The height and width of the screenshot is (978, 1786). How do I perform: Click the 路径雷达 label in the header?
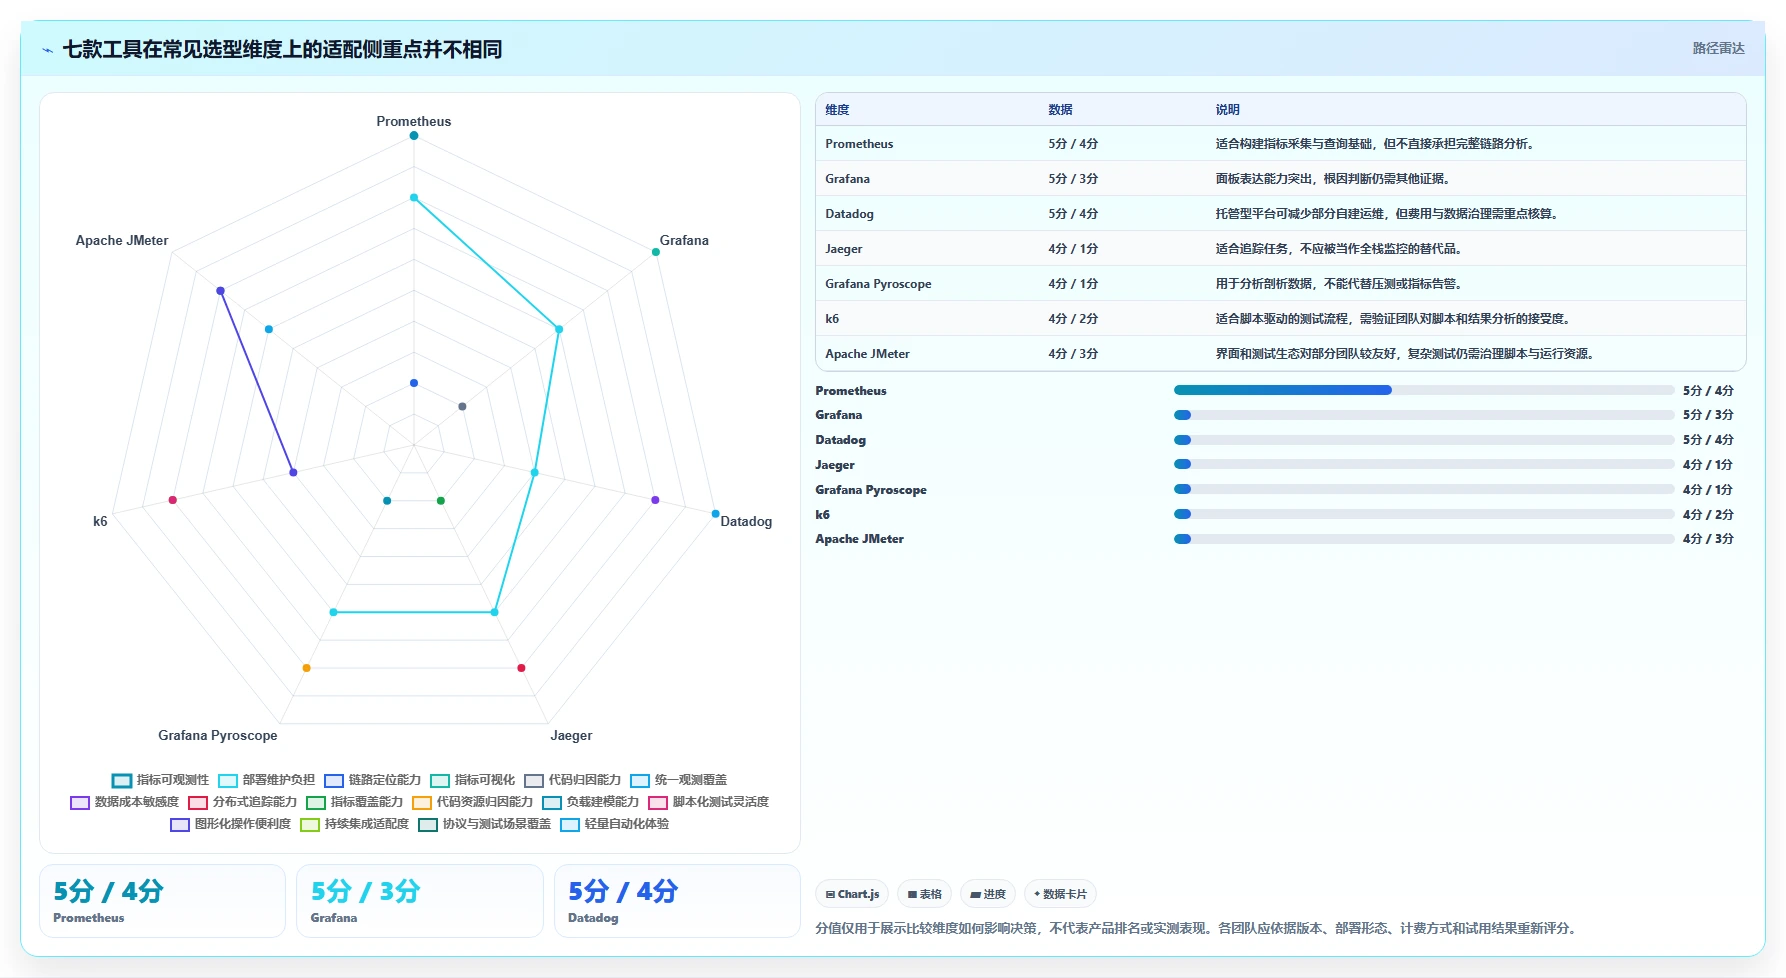coord(1718,48)
